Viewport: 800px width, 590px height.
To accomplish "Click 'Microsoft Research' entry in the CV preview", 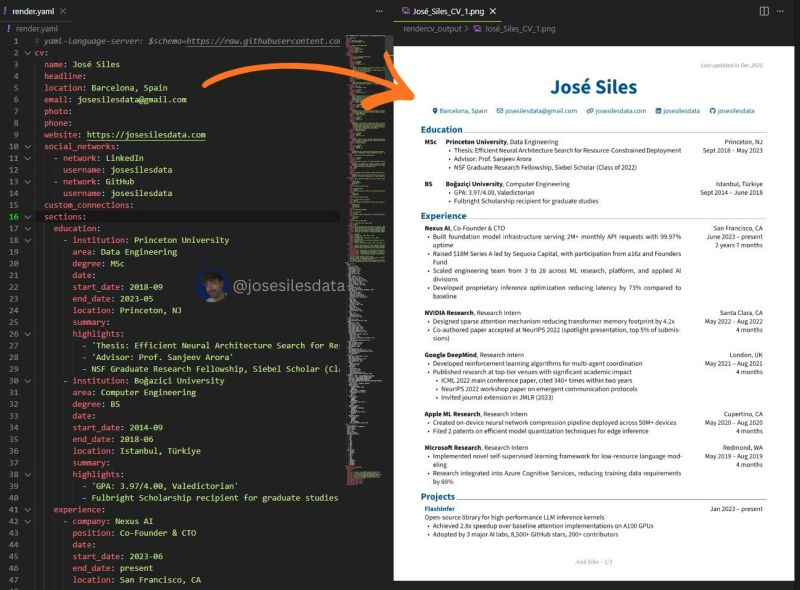I will (453, 448).
